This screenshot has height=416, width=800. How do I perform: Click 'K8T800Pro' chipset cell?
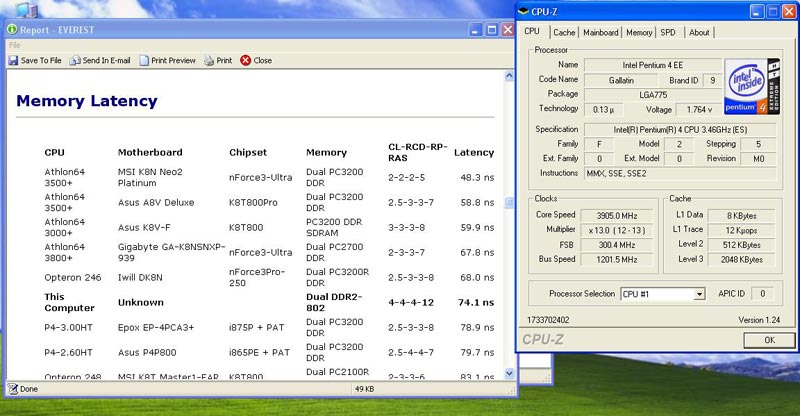coord(253,203)
